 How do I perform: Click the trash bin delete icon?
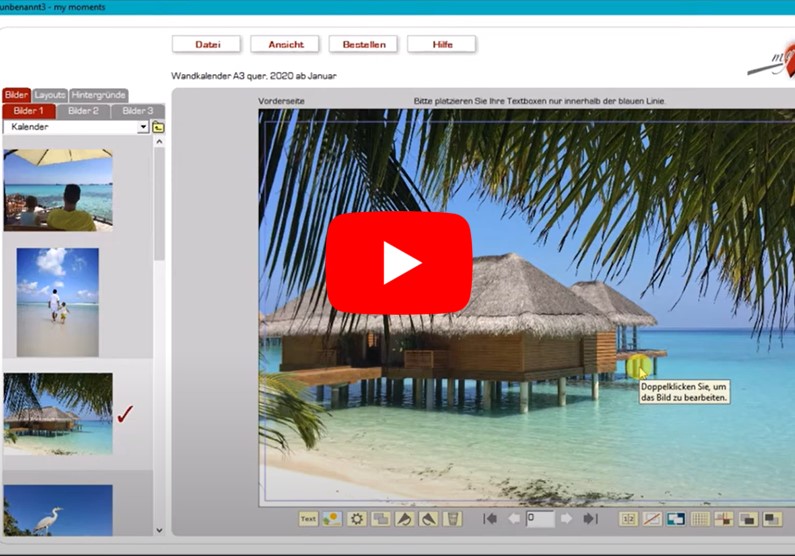pyautogui.click(x=453, y=519)
